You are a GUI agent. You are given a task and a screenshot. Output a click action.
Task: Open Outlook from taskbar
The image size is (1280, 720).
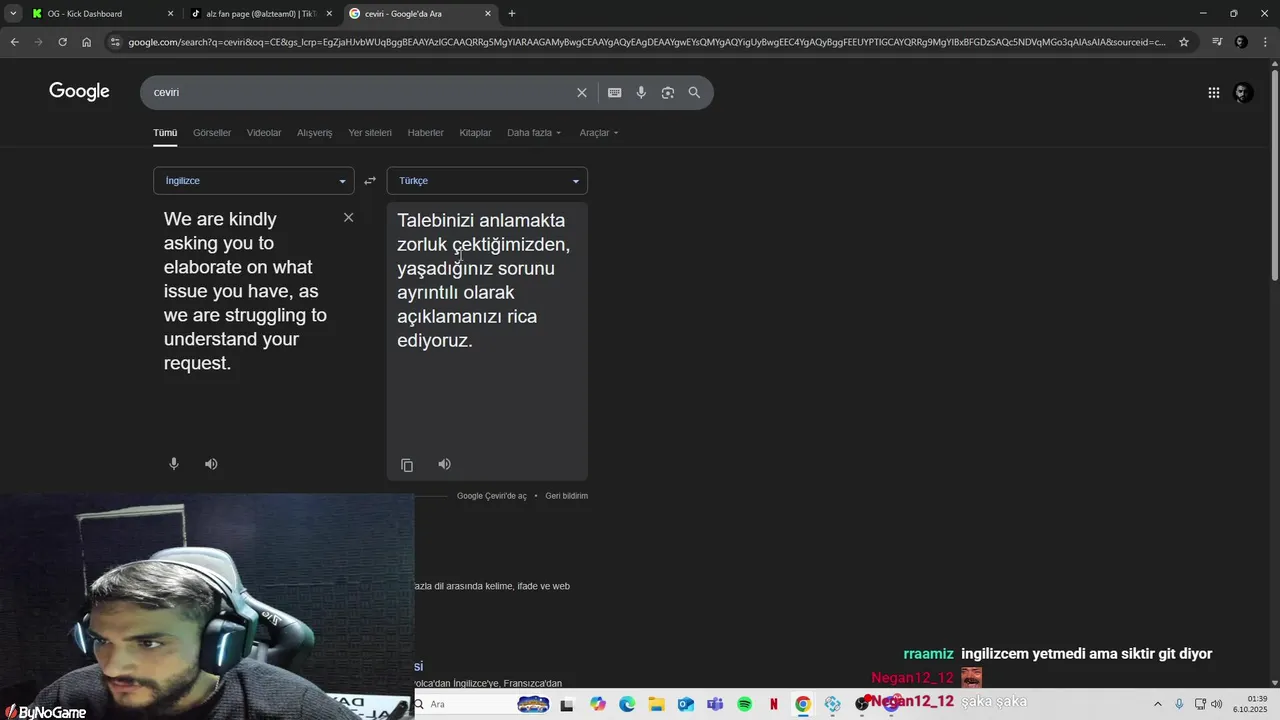[x=686, y=704]
